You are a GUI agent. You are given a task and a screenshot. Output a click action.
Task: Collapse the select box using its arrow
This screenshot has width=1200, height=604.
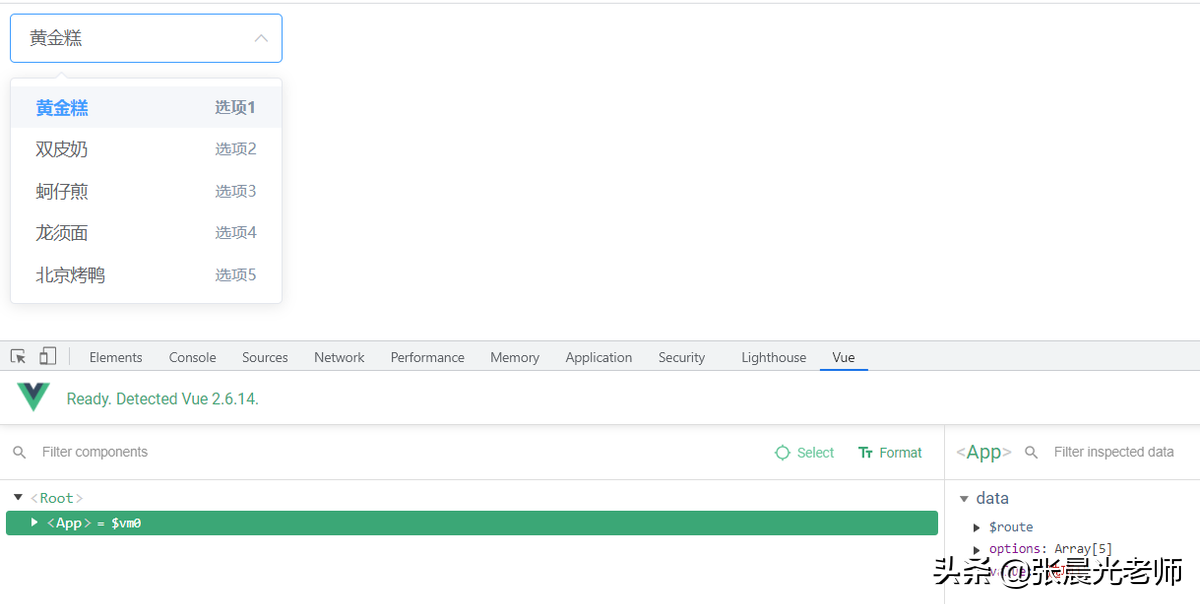coord(261,38)
